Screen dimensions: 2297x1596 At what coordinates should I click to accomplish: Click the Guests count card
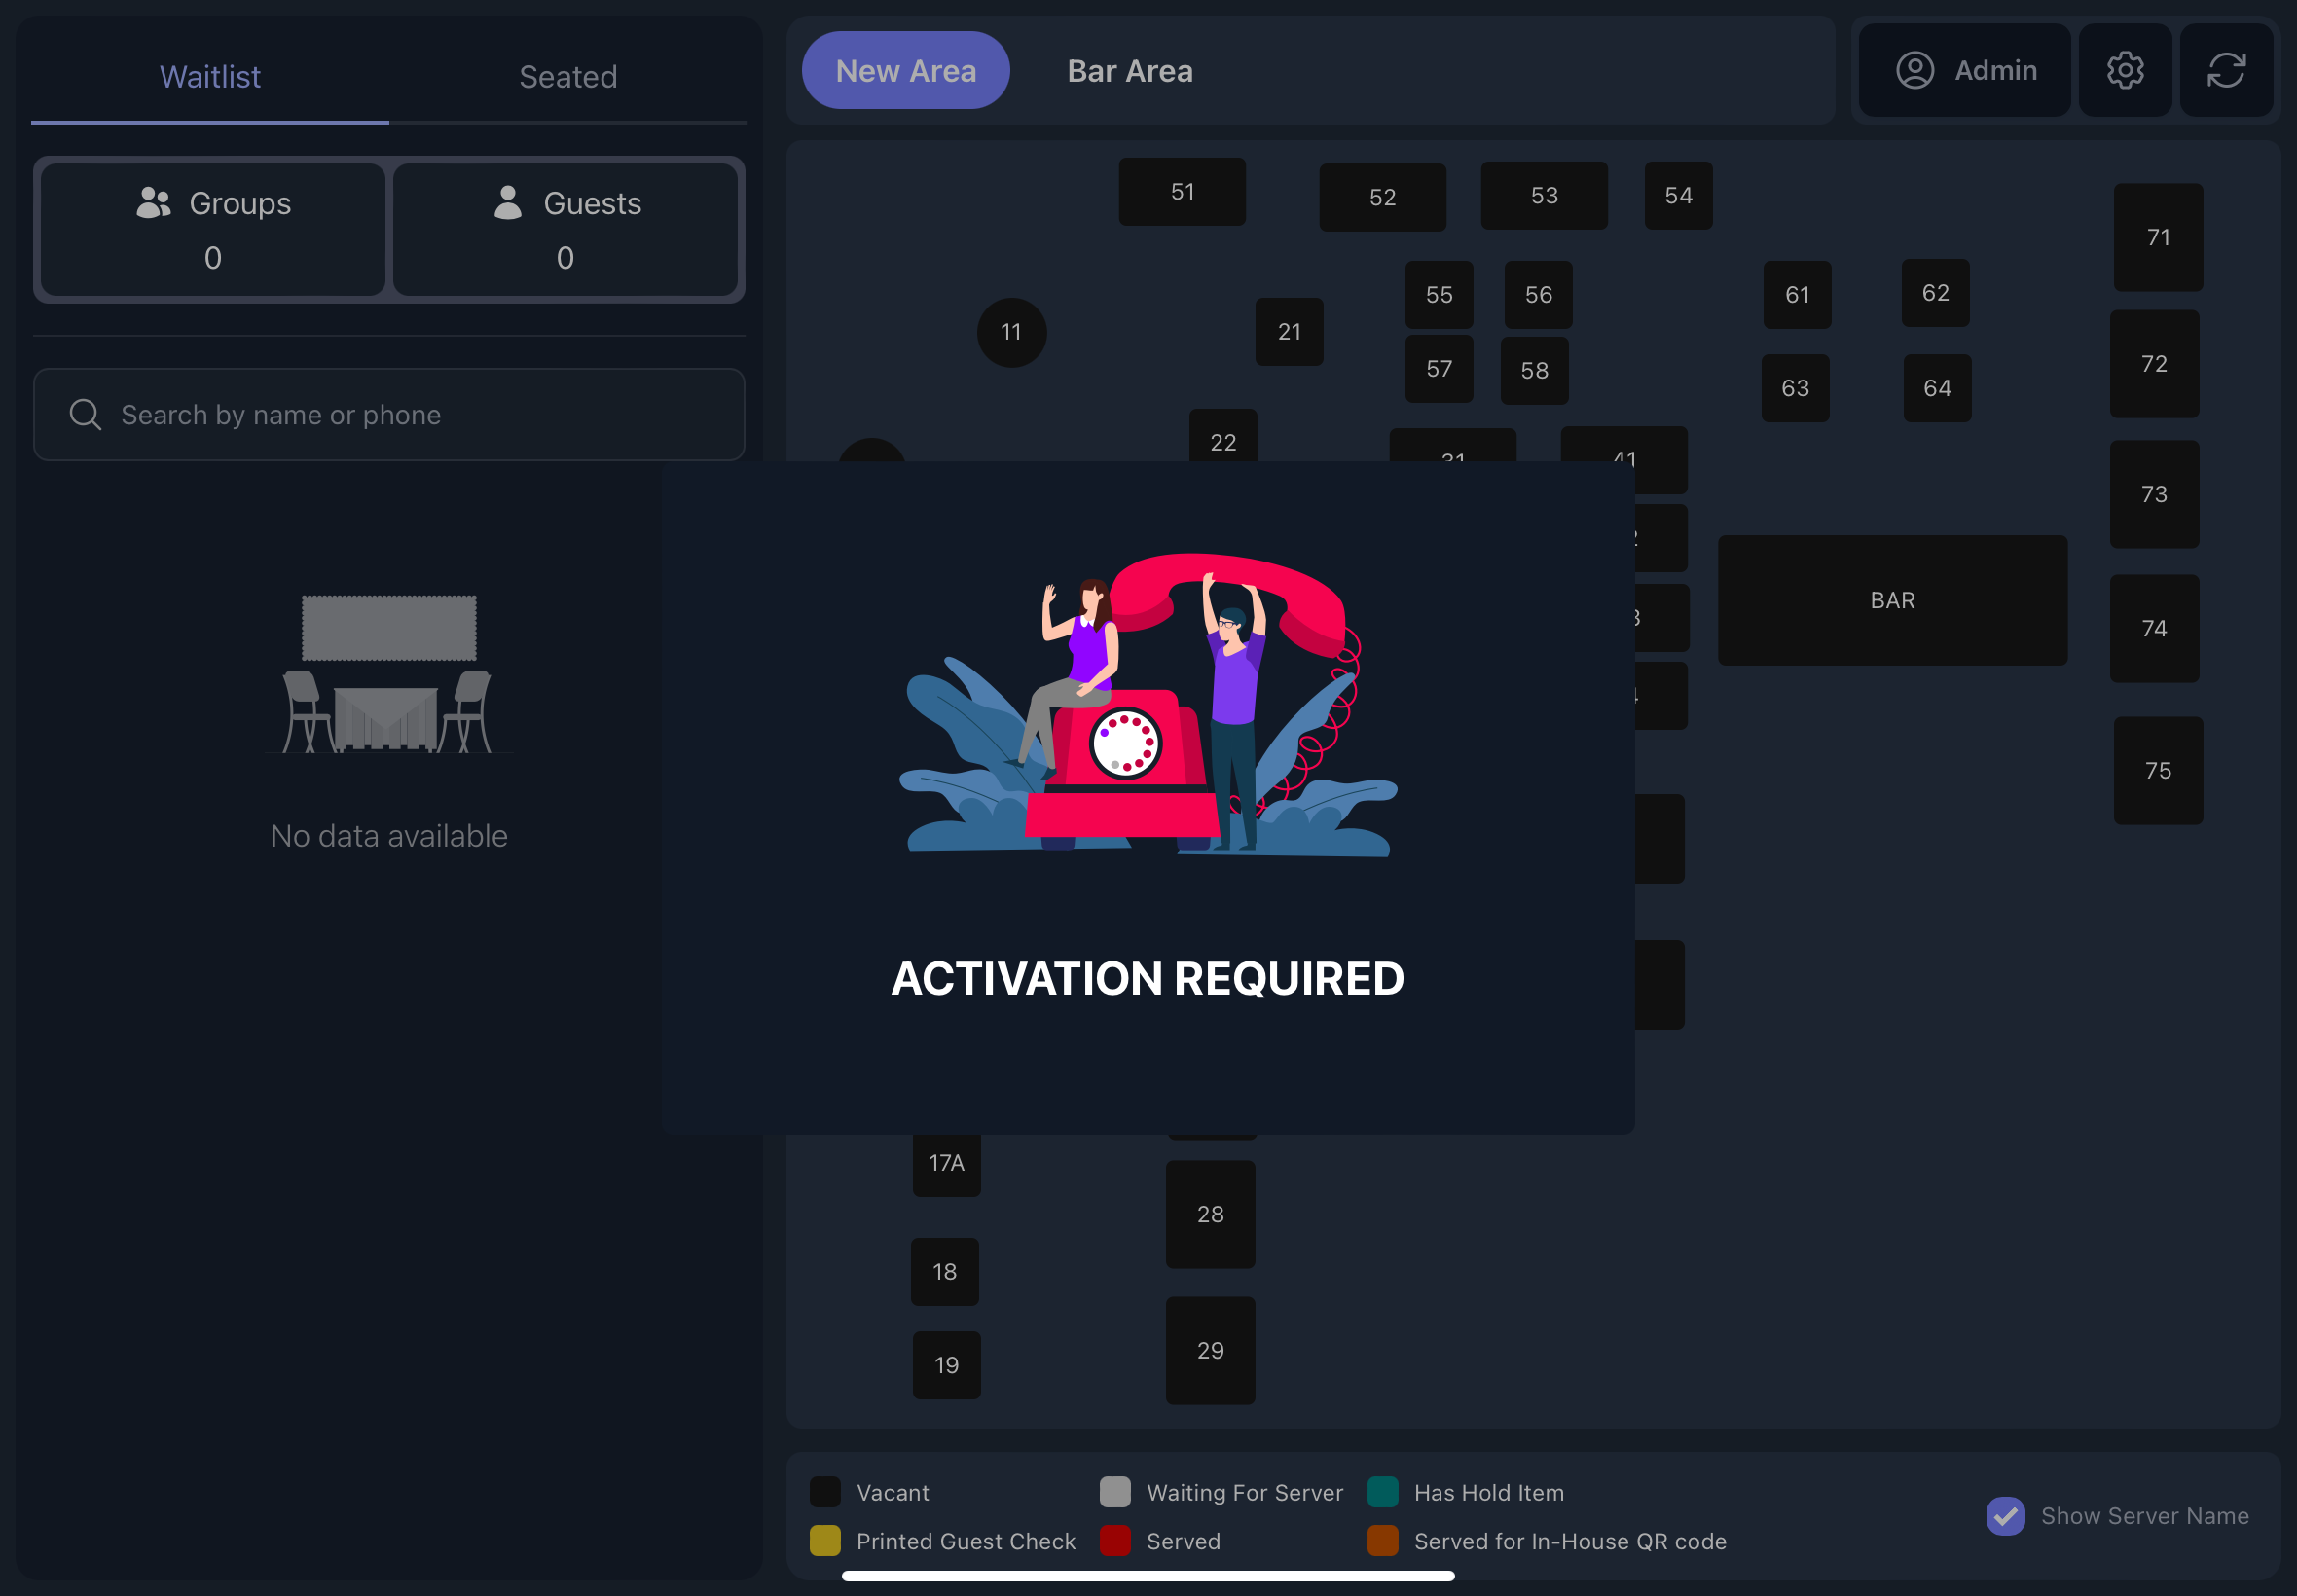(565, 230)
